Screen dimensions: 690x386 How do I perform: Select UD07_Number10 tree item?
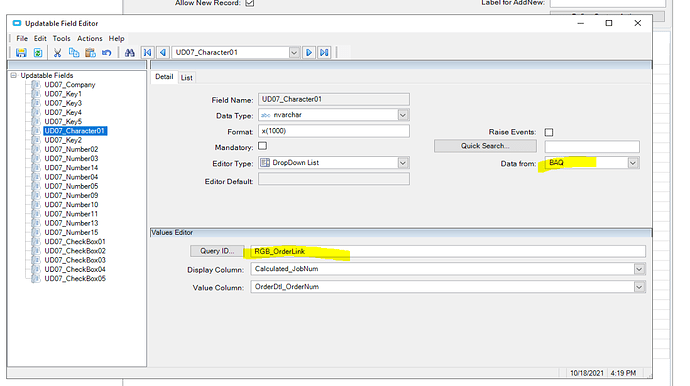(x=71, y=205)
